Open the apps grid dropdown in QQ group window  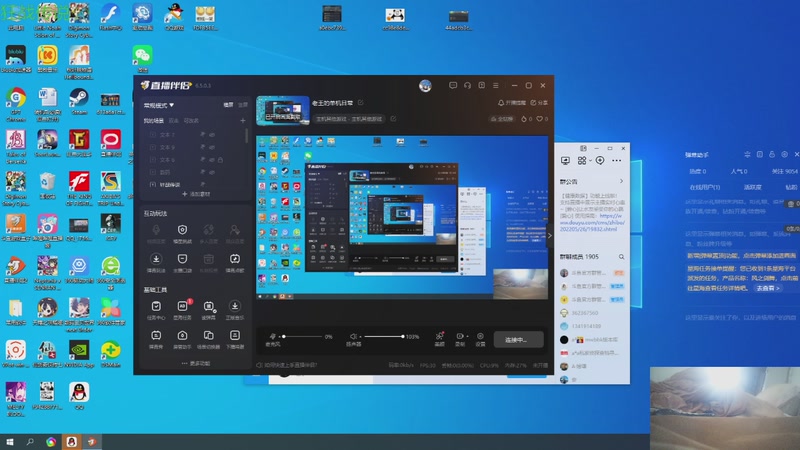click(584, 161)
